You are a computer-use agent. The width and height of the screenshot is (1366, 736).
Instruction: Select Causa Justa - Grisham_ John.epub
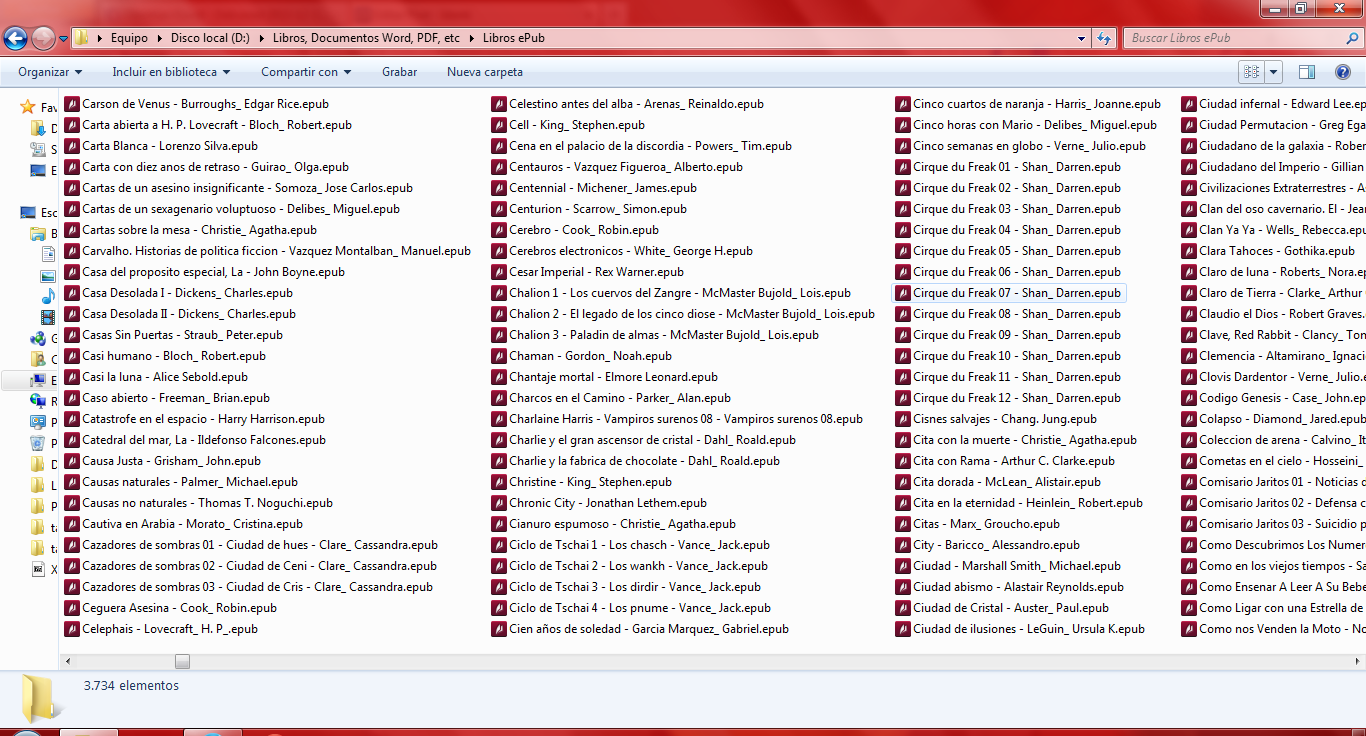pos(163,461)
